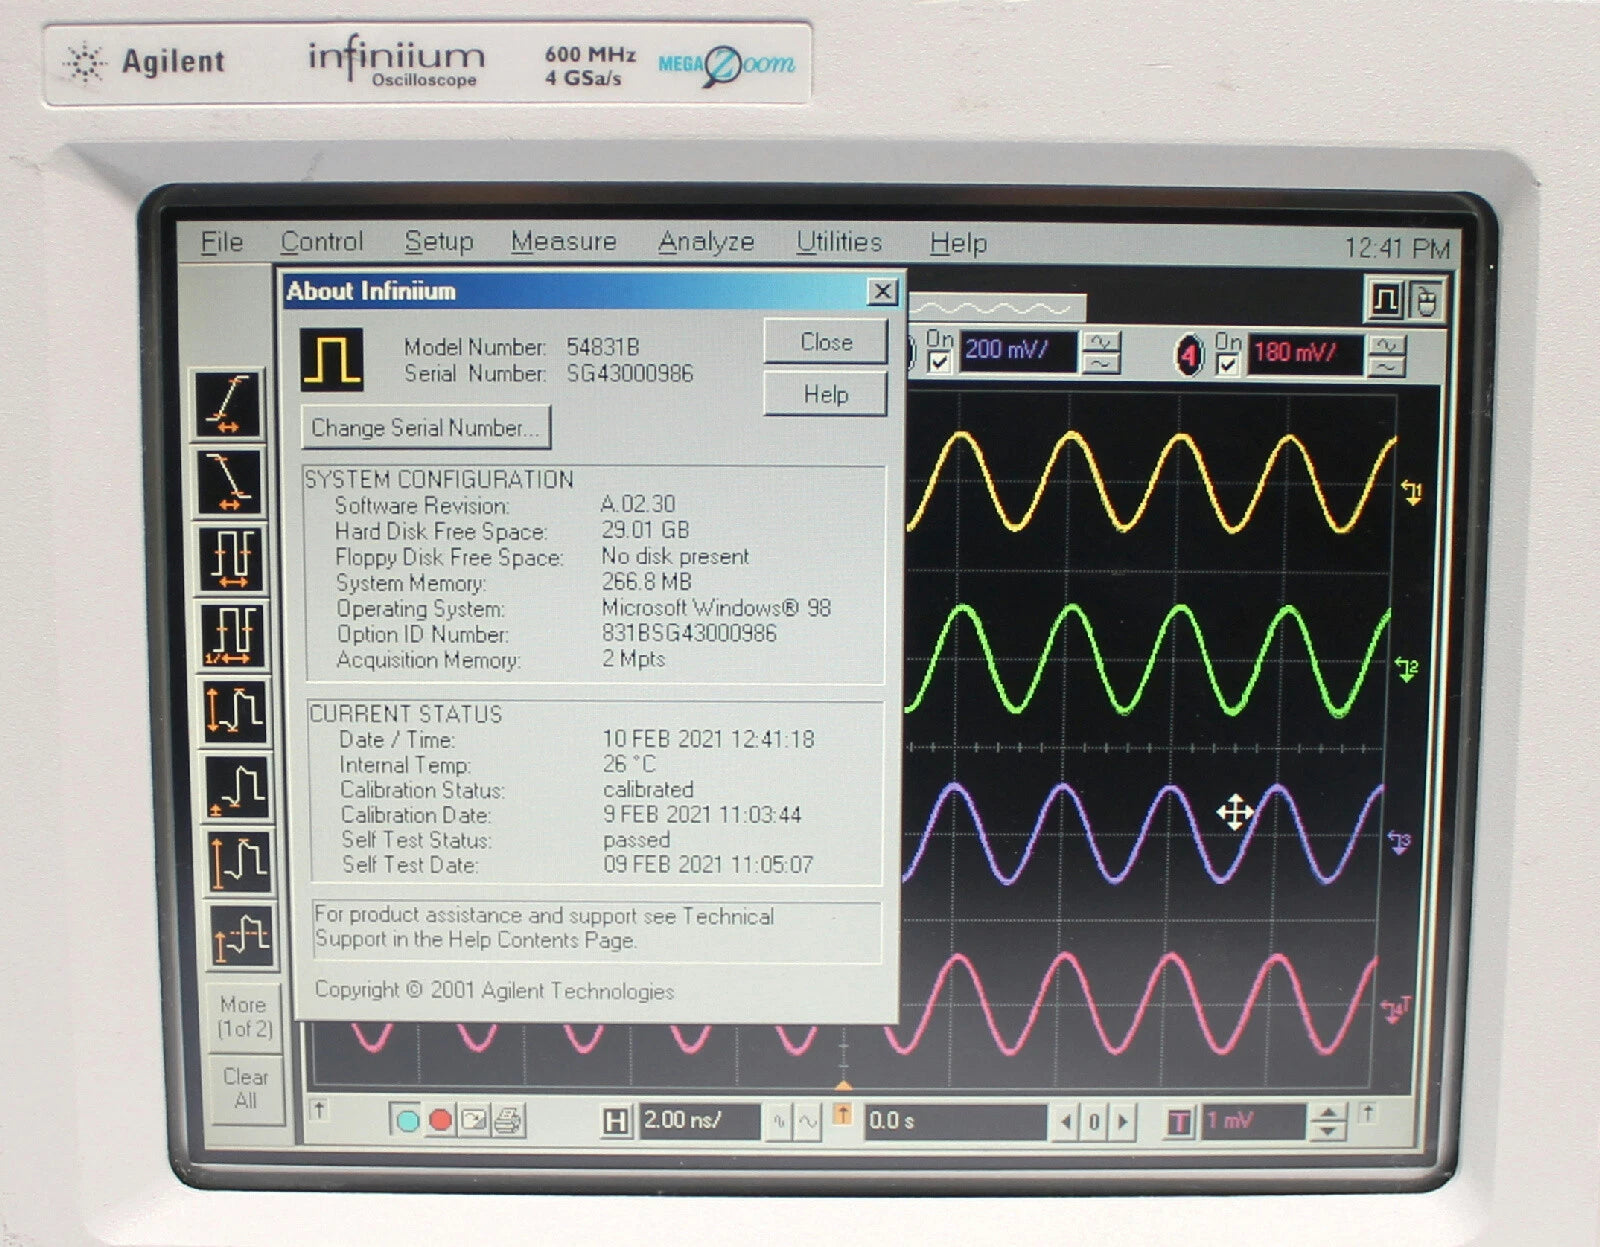This screenshot has width=1600, height=1247.
Task: Click the software revision value A.02.30
Action: click(x=638, y=504)
